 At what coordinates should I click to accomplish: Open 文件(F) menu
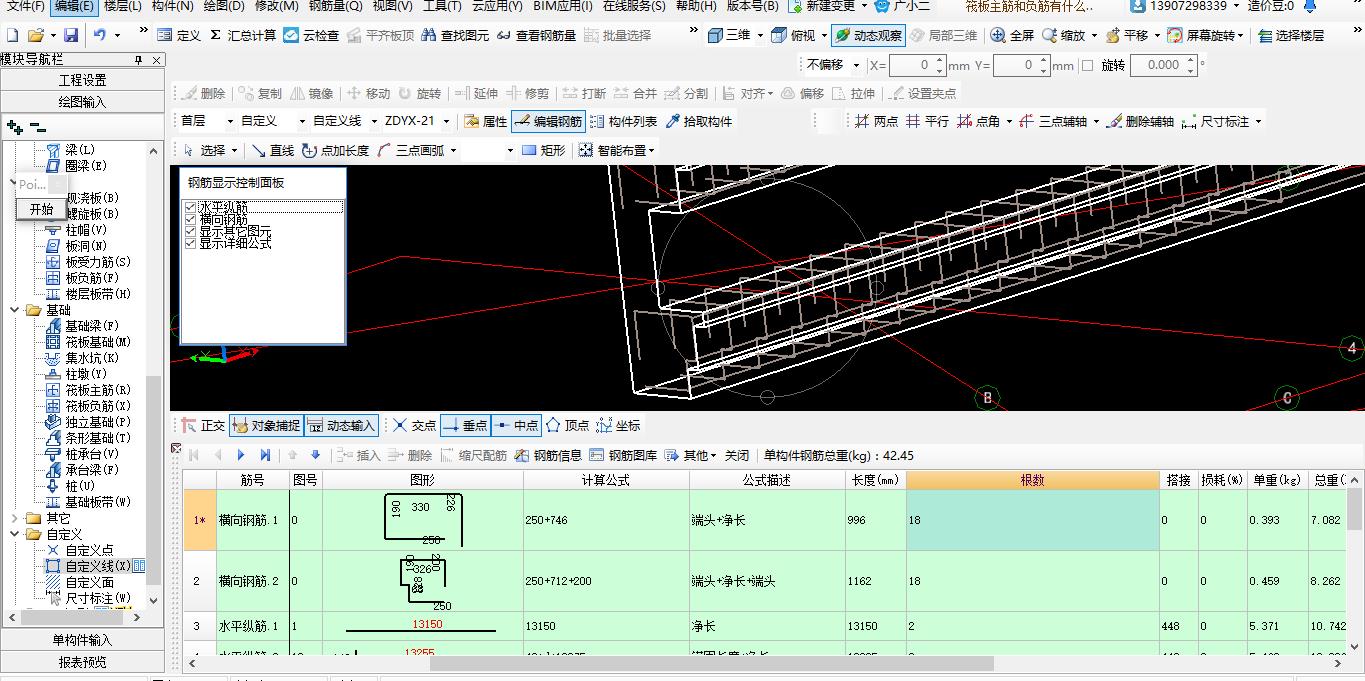[26, 6]
